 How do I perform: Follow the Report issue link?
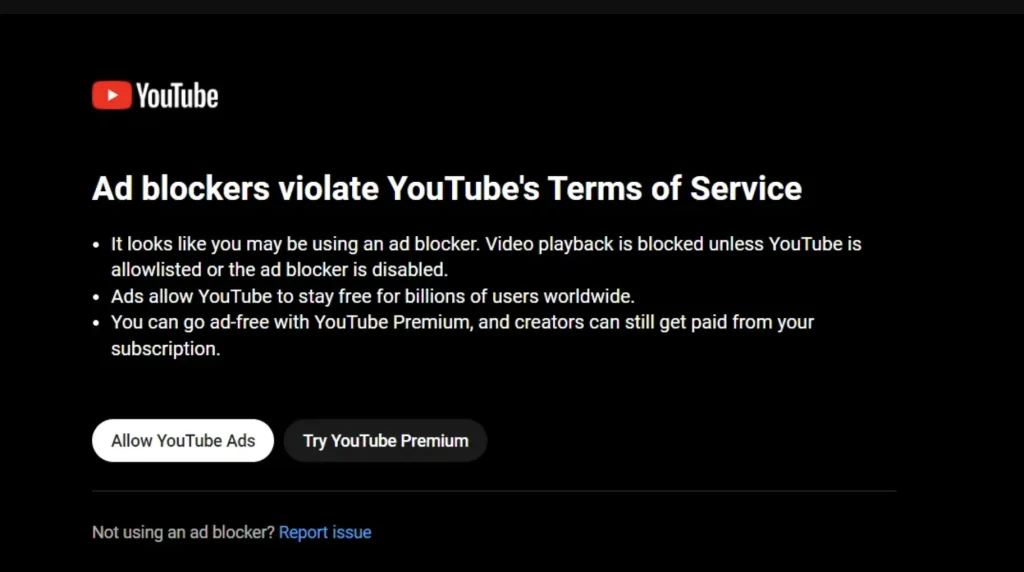click(x=325, y=533)
